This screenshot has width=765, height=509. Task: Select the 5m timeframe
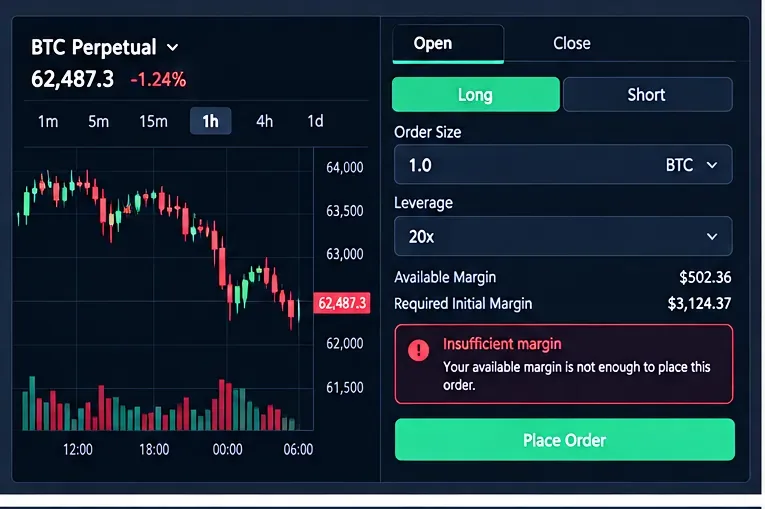(x=98, y=121)
